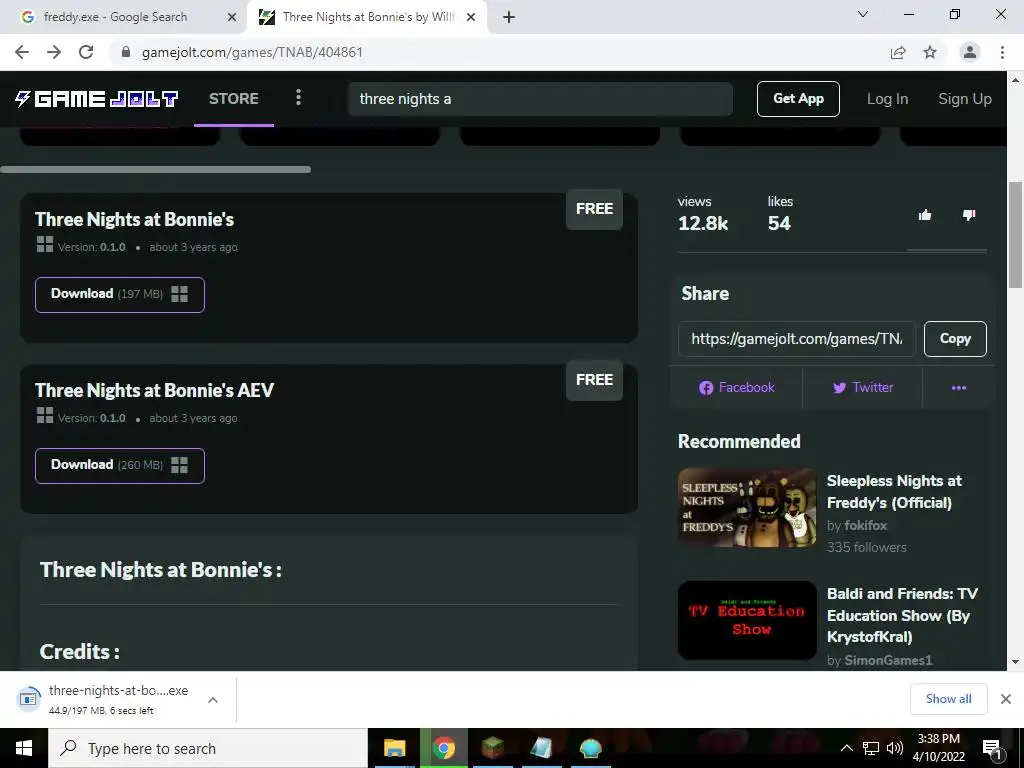The height and width of the screenshot is (768, 1024).
Task: Click the Get App button
Action: click(798, 99)
